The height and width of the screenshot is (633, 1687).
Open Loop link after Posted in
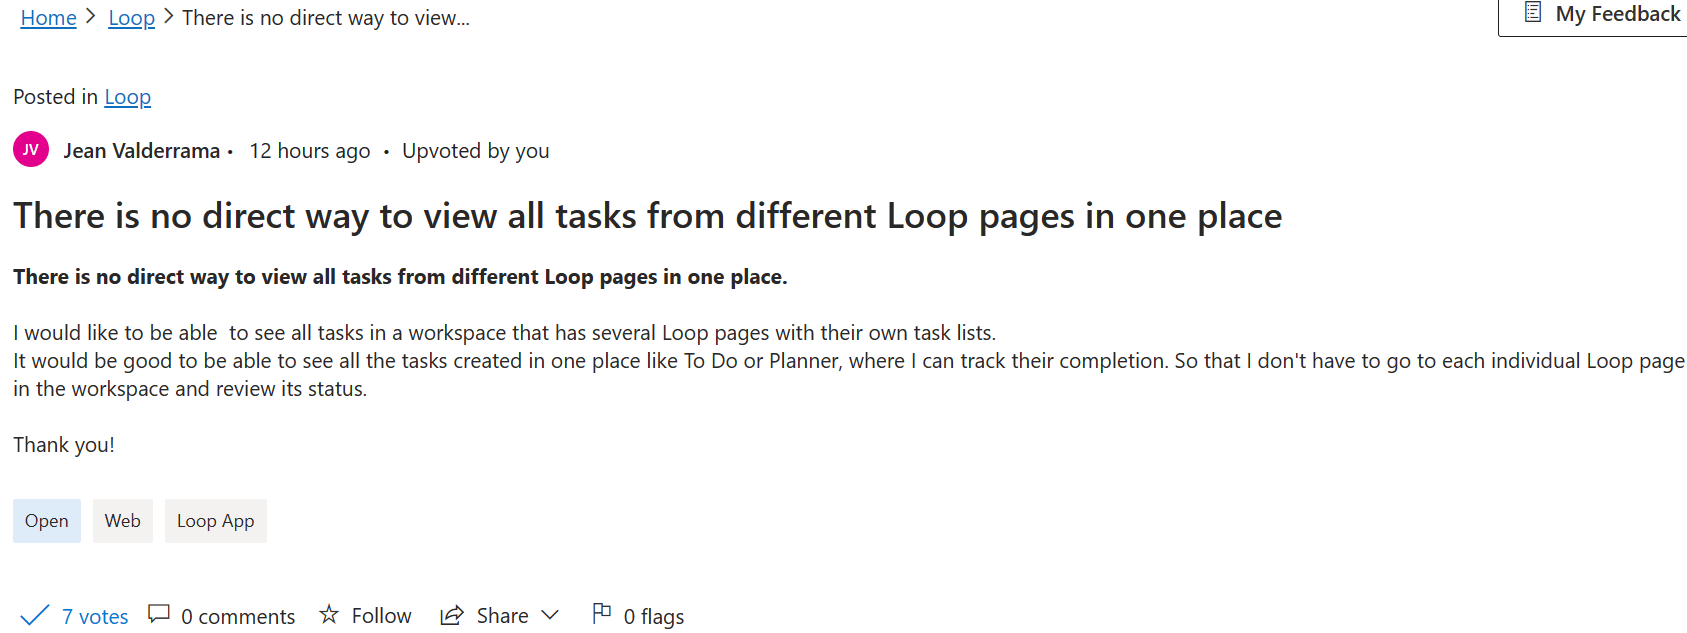pos(128,97)
